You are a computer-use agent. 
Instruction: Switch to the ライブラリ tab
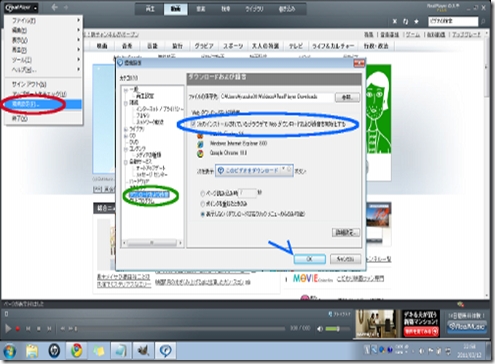(x=254, y=9)
